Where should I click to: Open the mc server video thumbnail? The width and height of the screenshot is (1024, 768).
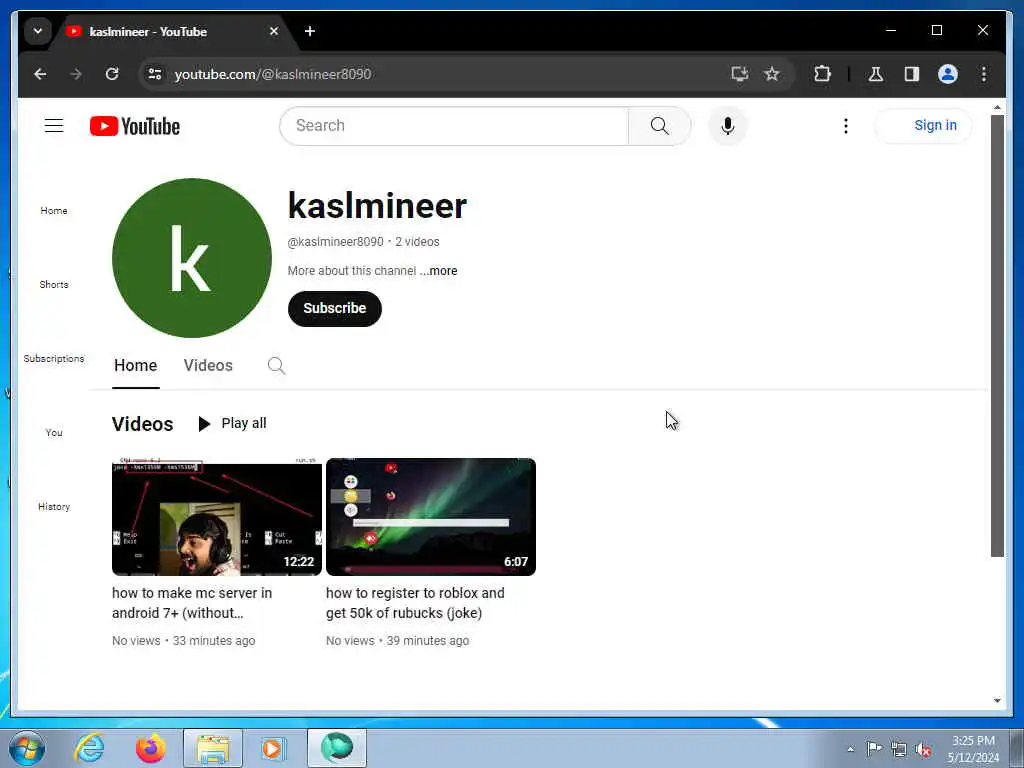coord(217,517)
